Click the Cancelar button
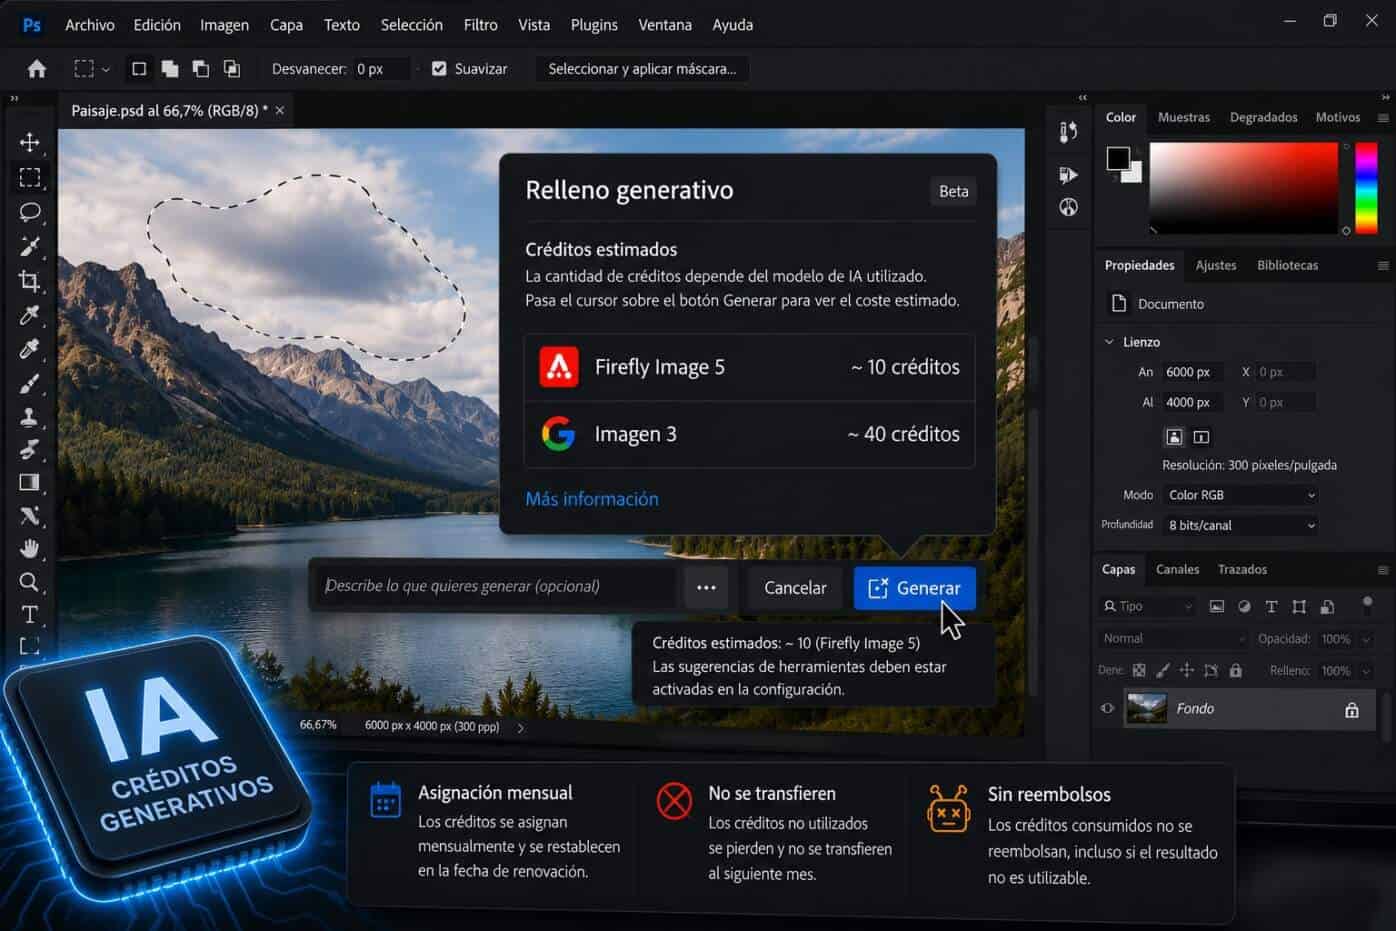 click(795, 588)
